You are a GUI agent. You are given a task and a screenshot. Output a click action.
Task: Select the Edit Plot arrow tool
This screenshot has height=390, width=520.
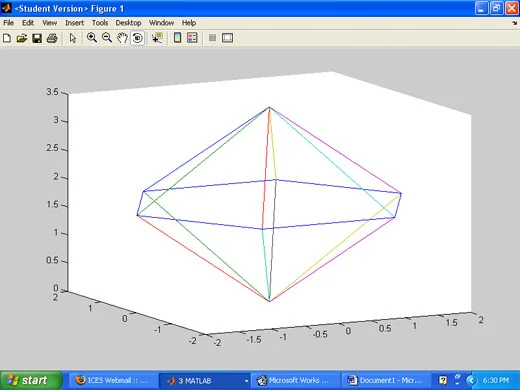pos(73,38)
